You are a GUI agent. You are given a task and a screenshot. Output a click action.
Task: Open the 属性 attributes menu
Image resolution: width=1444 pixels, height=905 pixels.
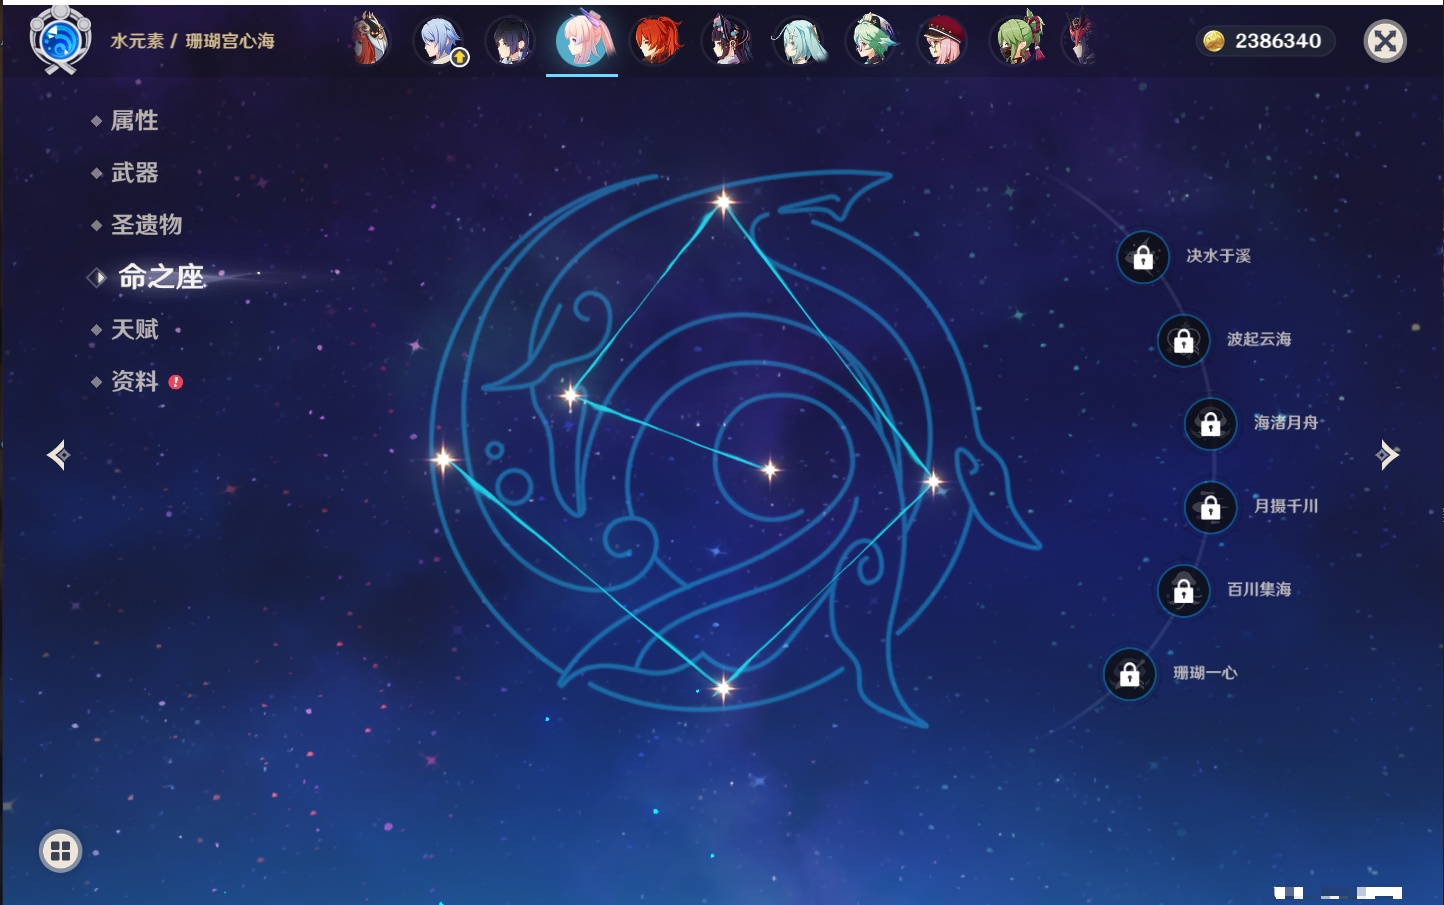pyautogui.click(x=134, y=121)
